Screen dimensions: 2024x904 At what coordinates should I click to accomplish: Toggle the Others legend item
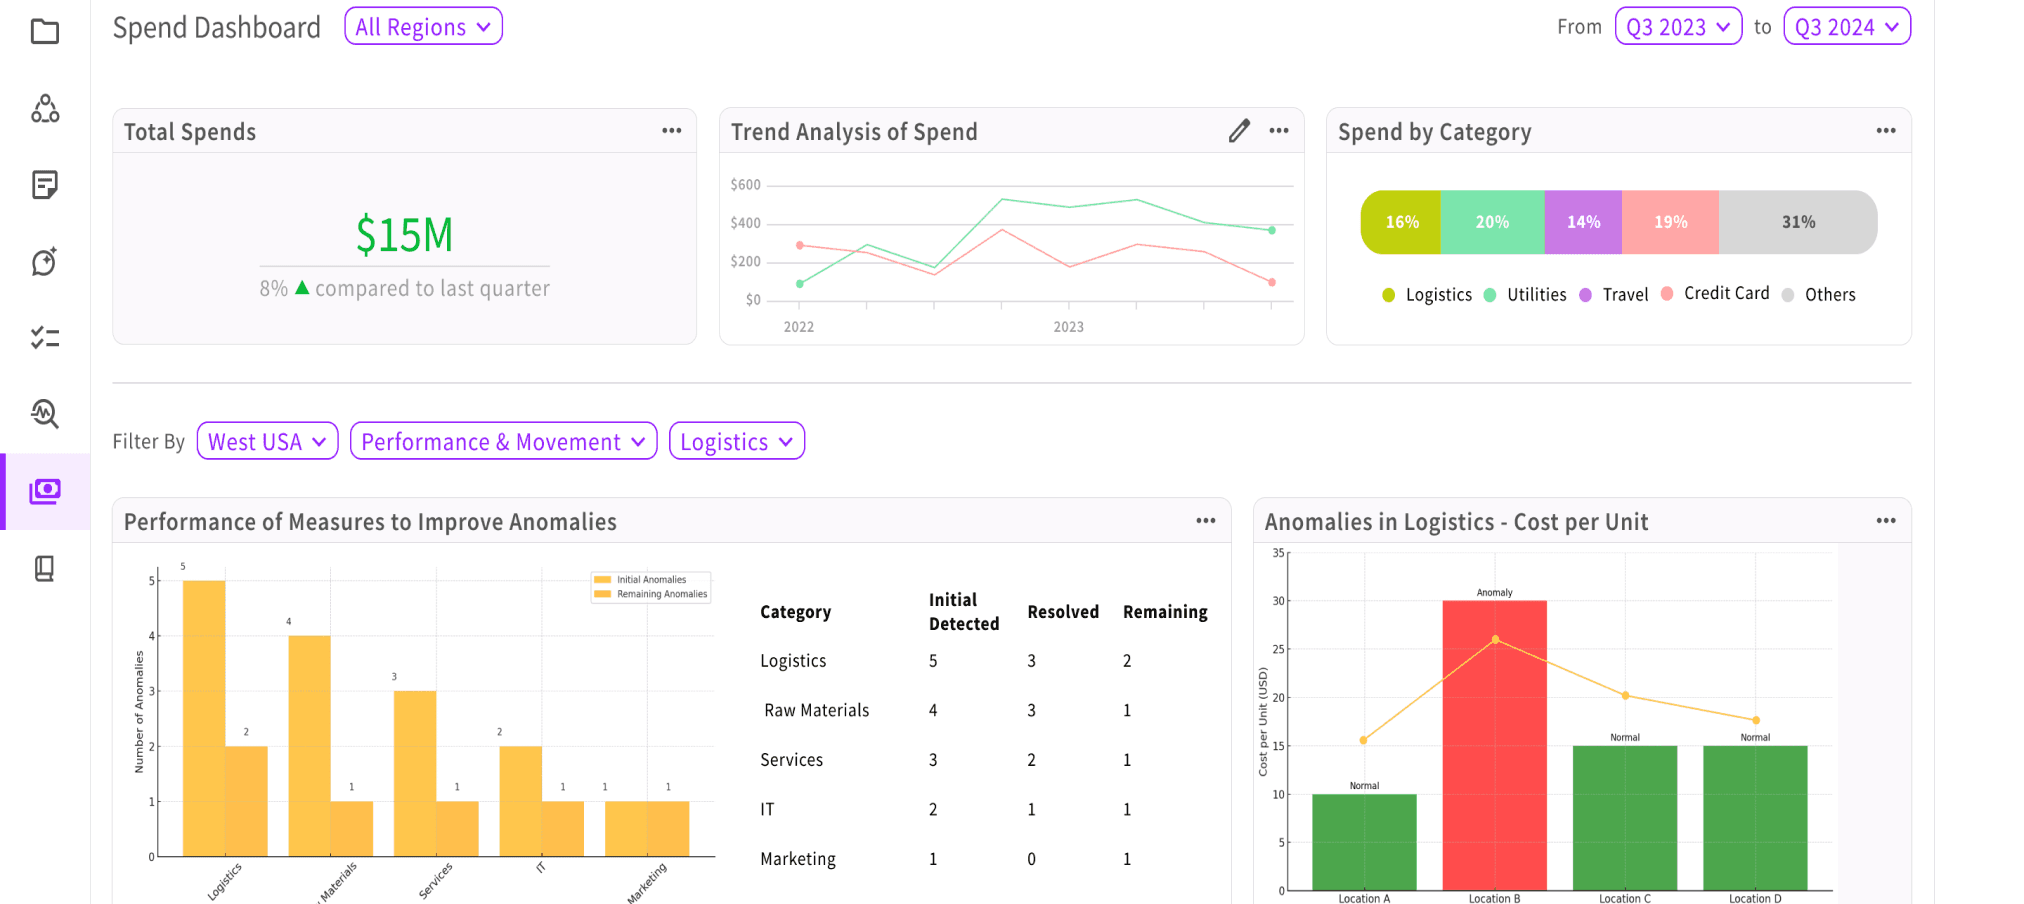1818,295
